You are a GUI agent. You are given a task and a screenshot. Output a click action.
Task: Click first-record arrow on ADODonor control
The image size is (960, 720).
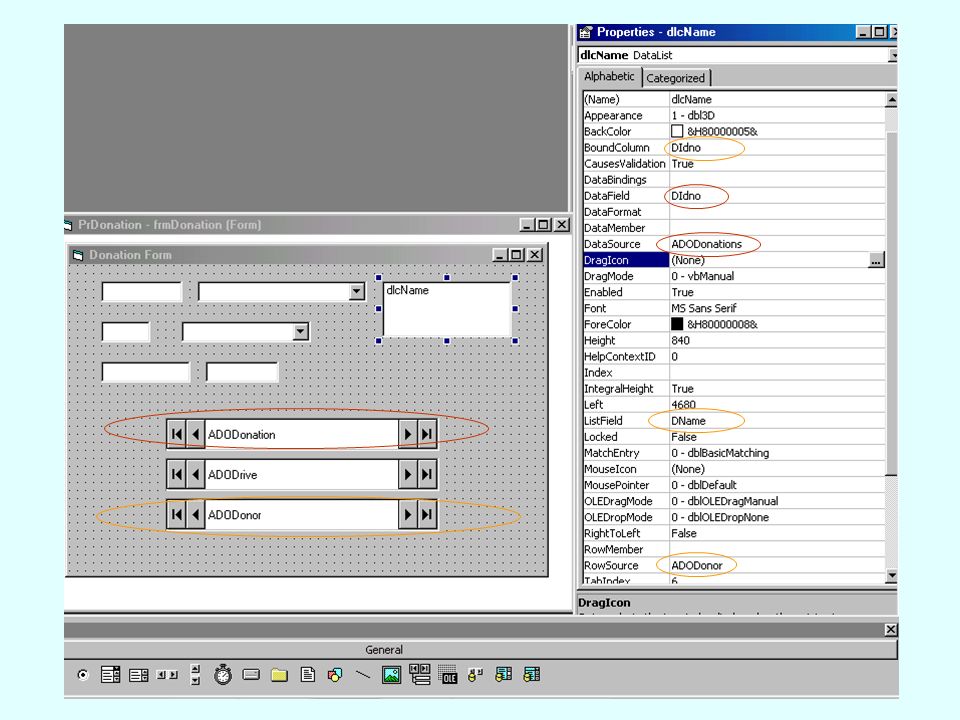tap(177, 515)
